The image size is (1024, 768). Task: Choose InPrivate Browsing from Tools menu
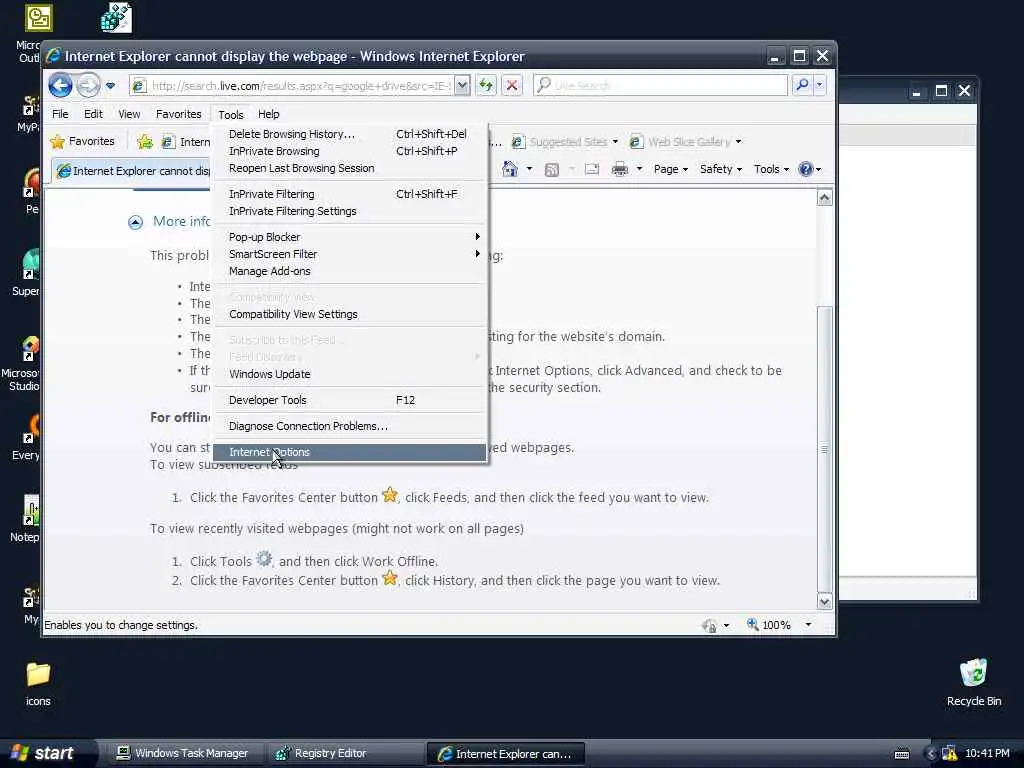[x=349, y=151]
